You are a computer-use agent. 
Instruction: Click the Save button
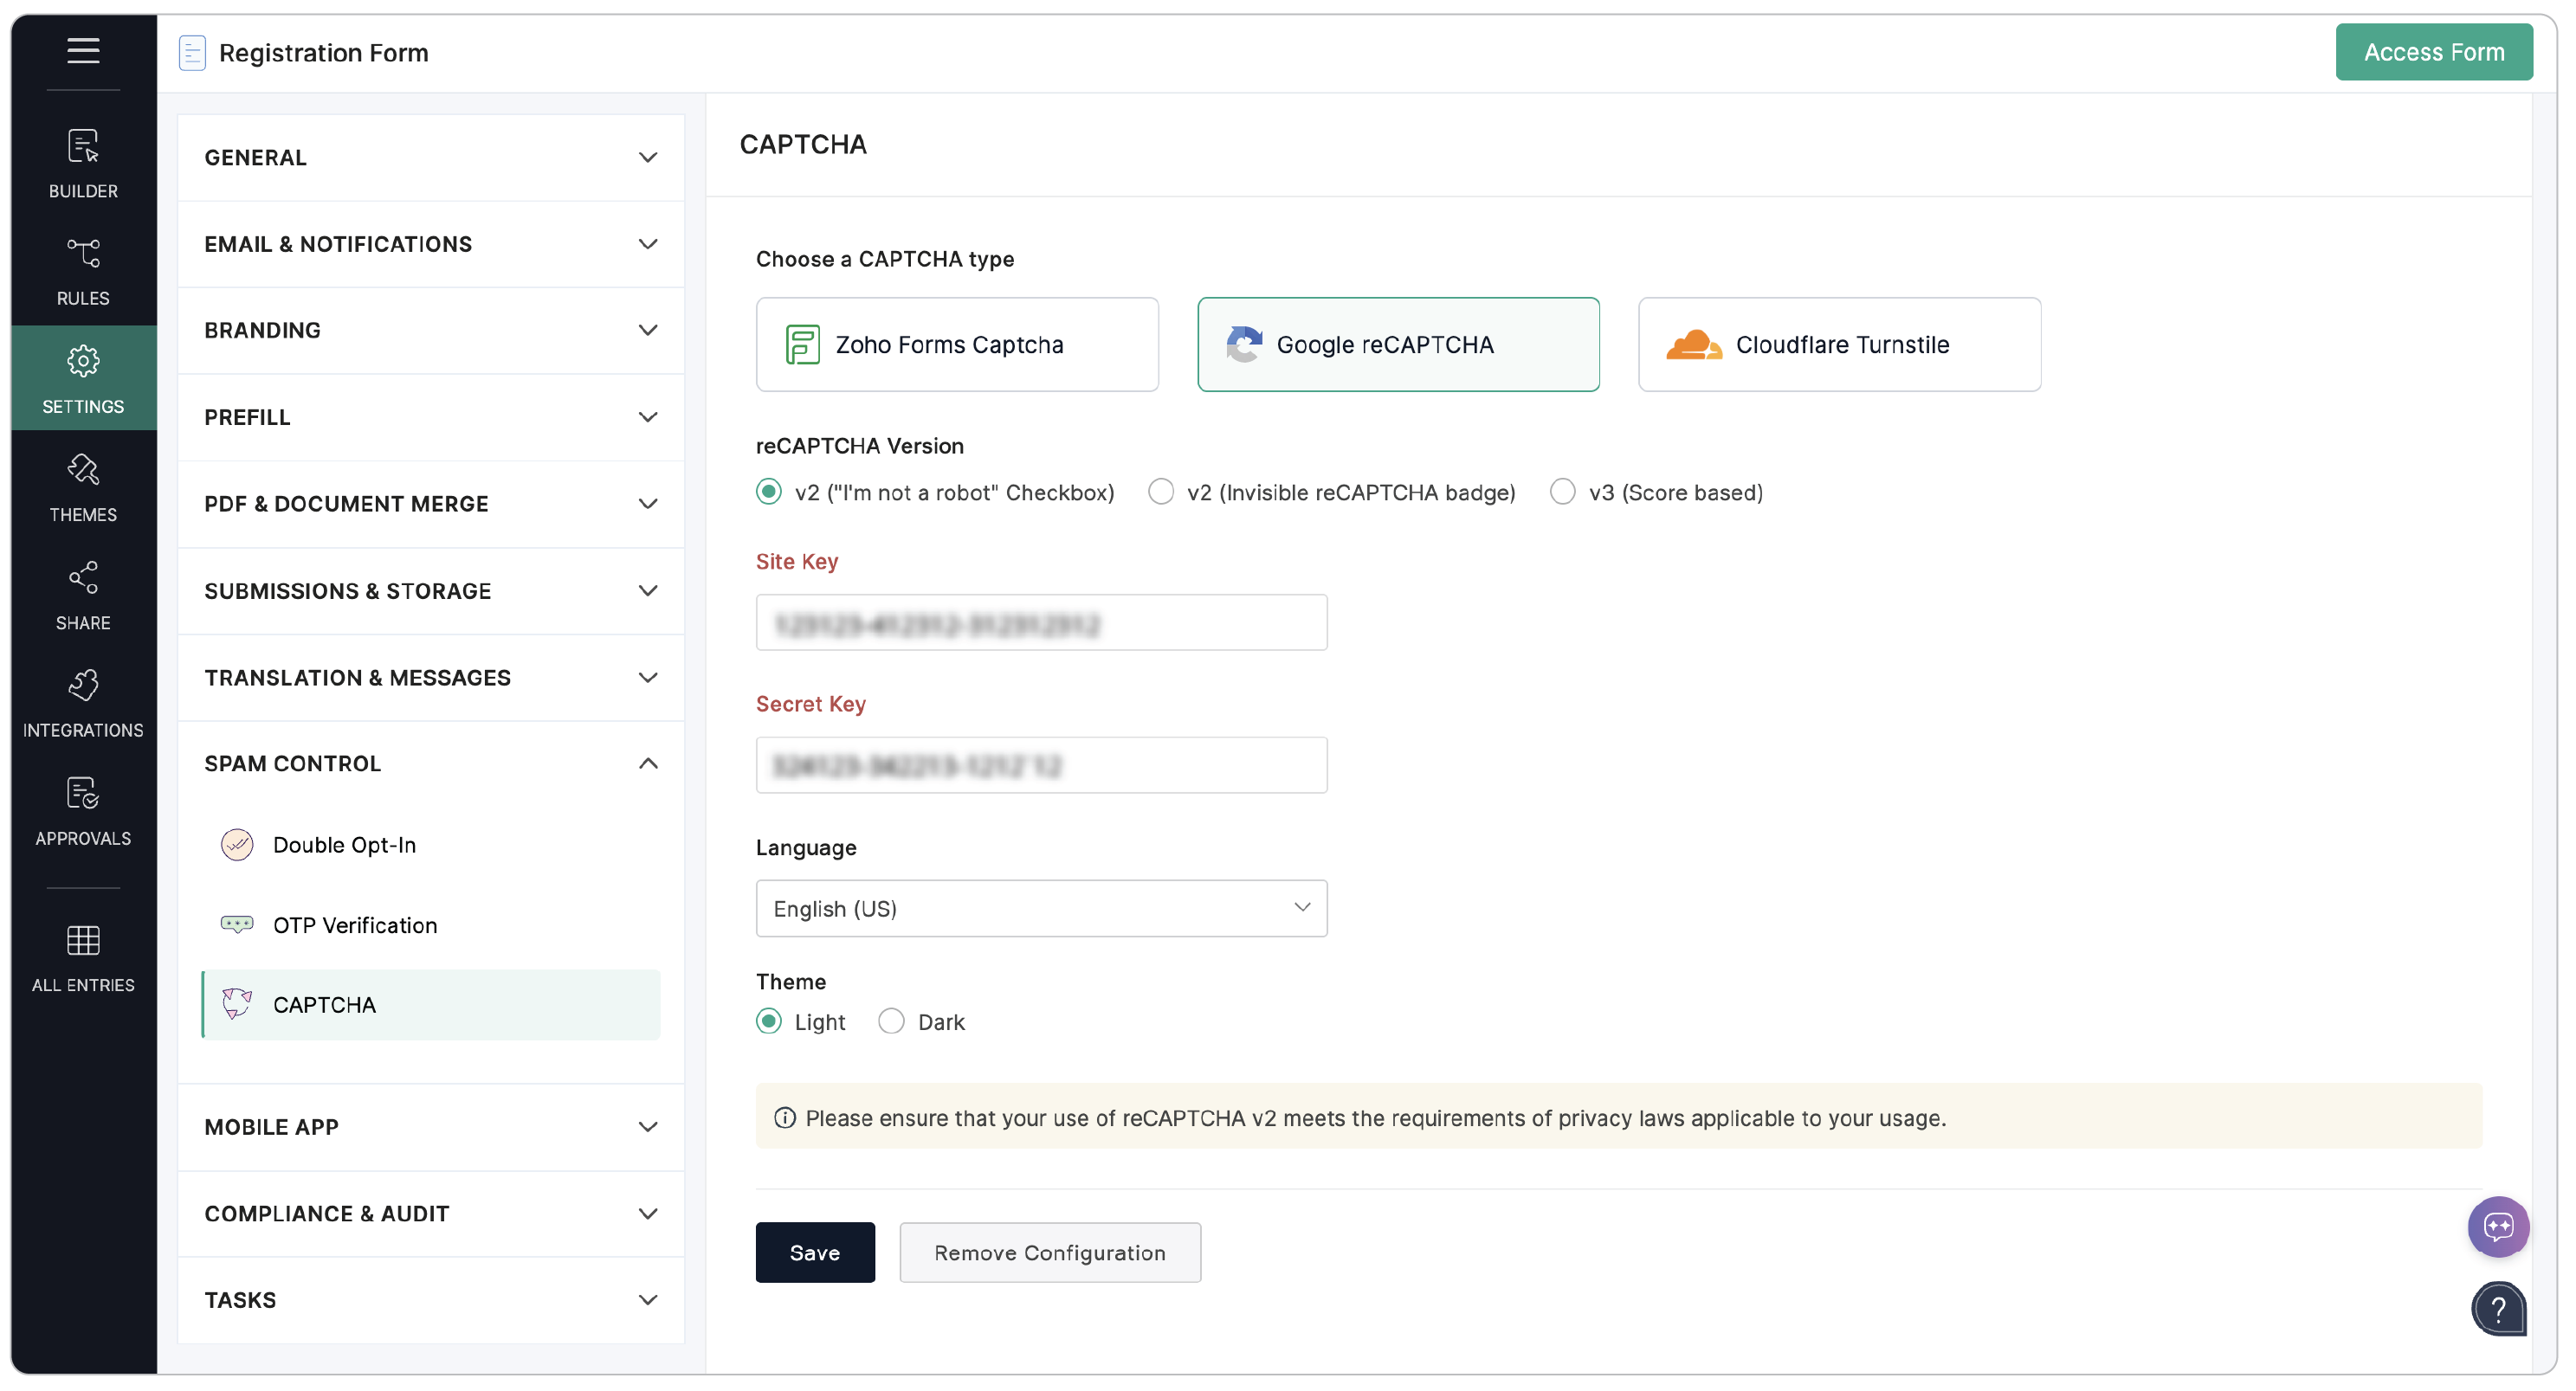click(814, 1252)
